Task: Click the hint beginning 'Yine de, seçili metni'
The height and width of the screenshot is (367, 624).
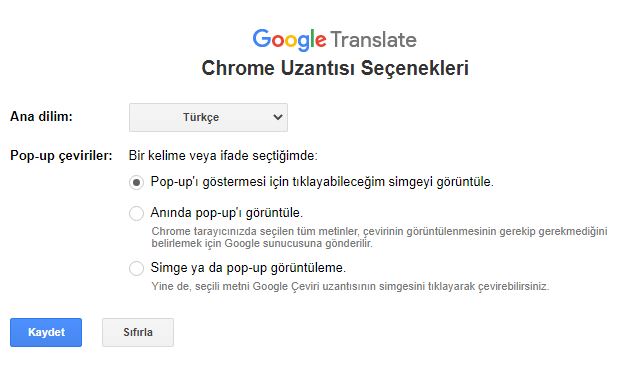Action: pos(350,286)
